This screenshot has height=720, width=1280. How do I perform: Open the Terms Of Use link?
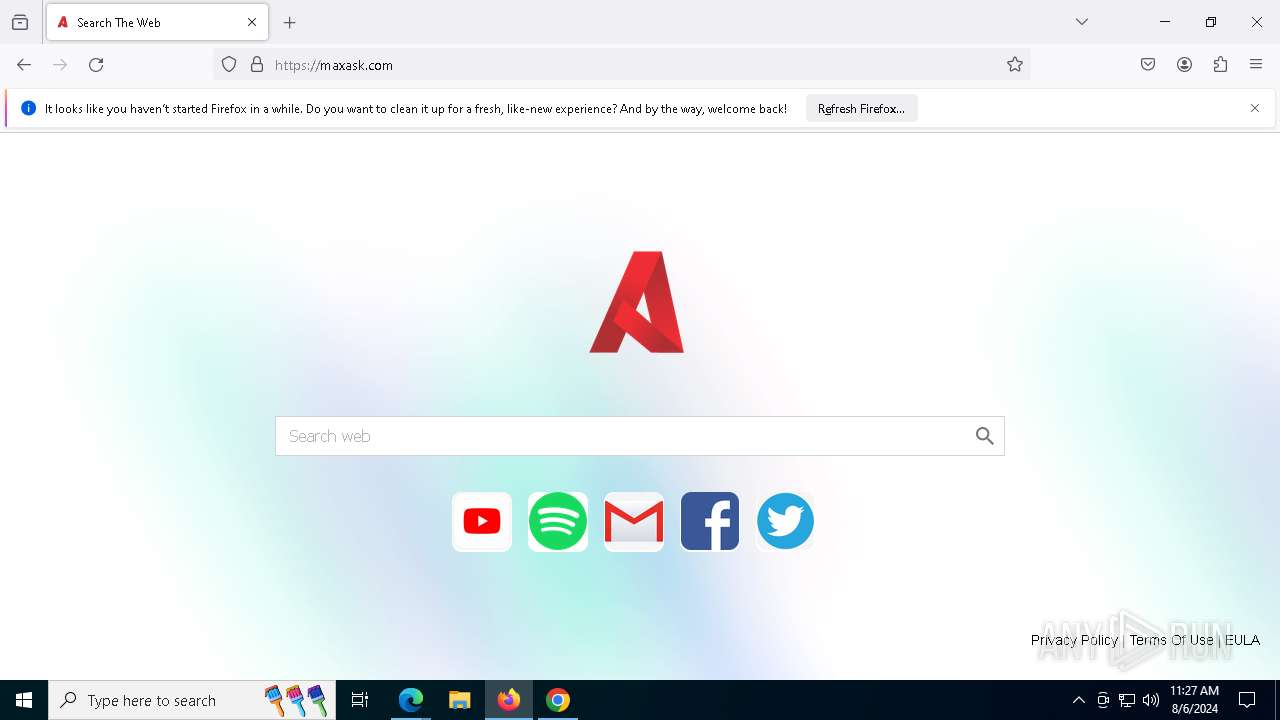[x=1171, y=640]
